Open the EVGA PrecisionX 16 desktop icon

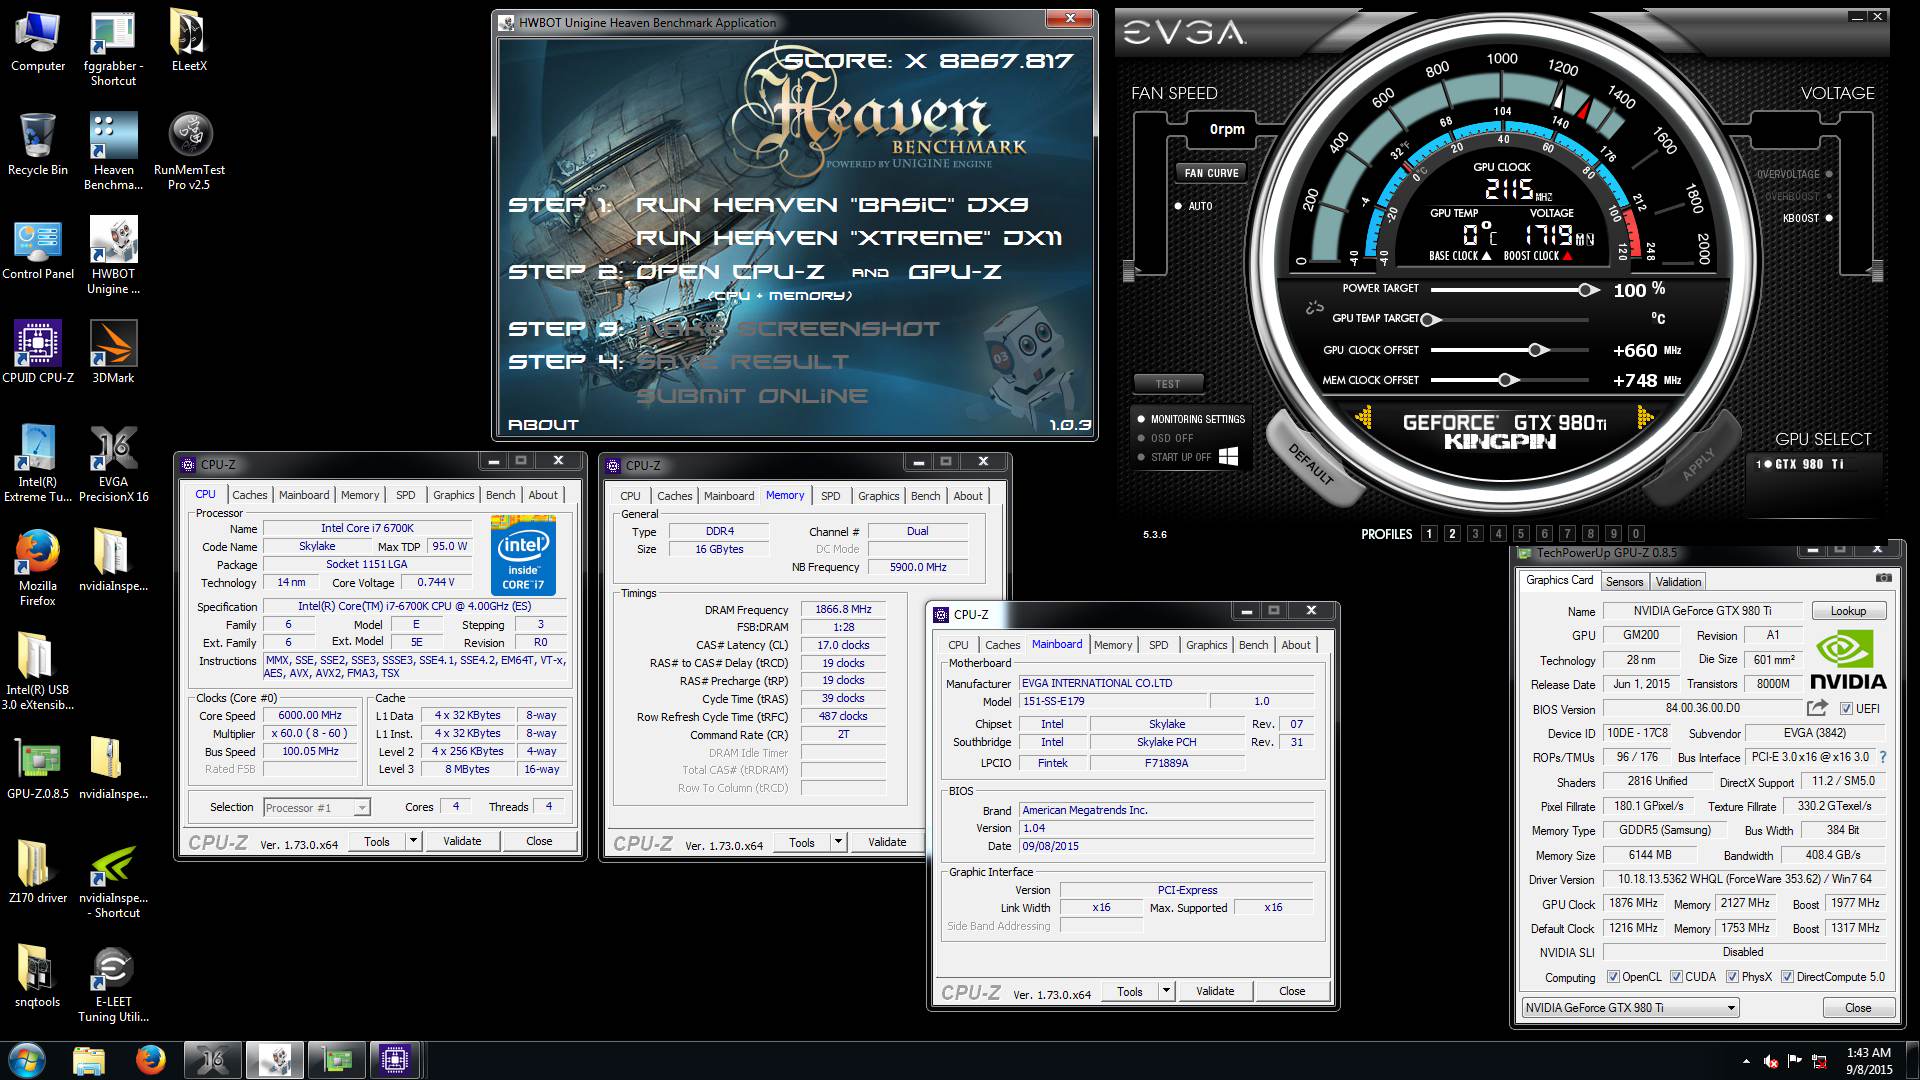113,463
